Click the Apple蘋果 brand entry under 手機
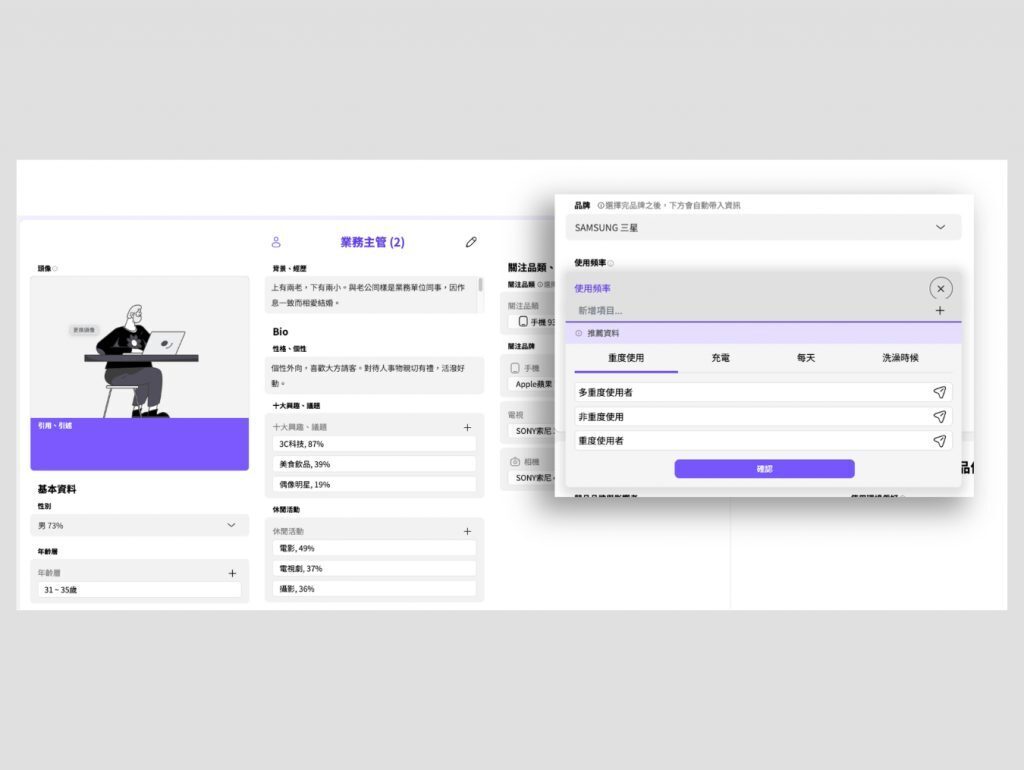This screenshot has height=770, width=1024. coord(532,384)
